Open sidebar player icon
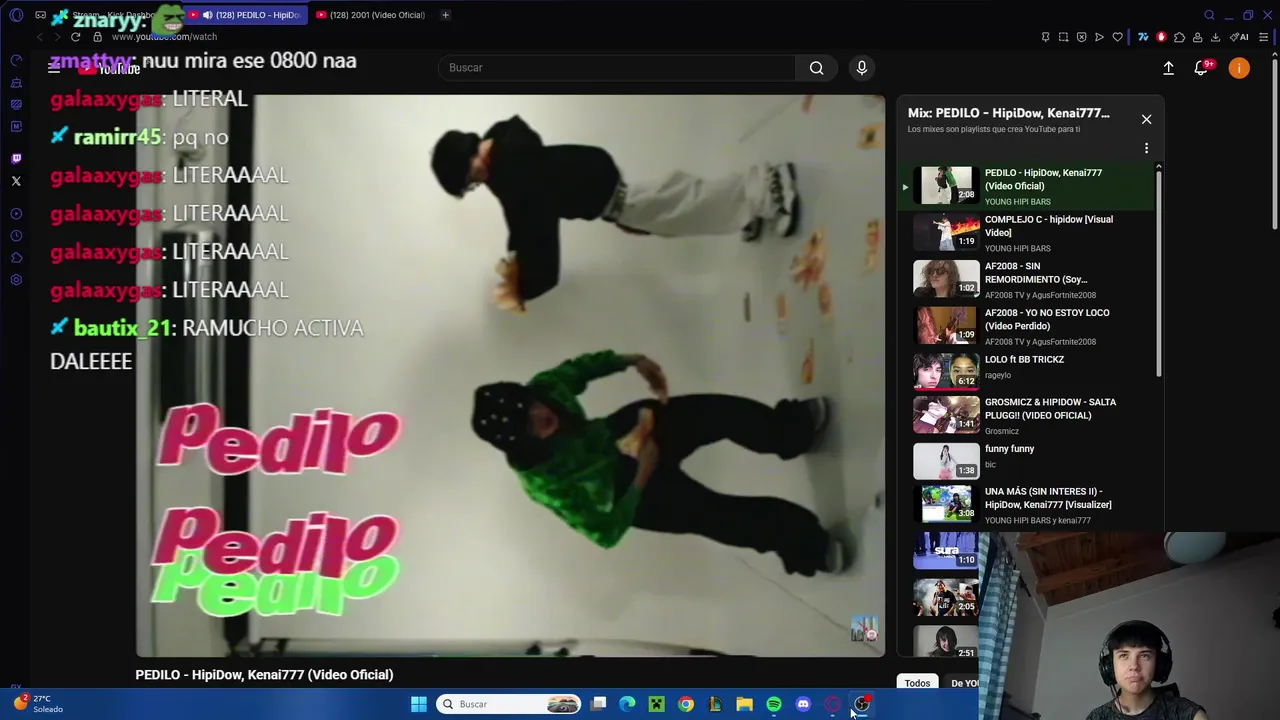The width and height of the screenshot is (1280, 720). coord(16,214)
